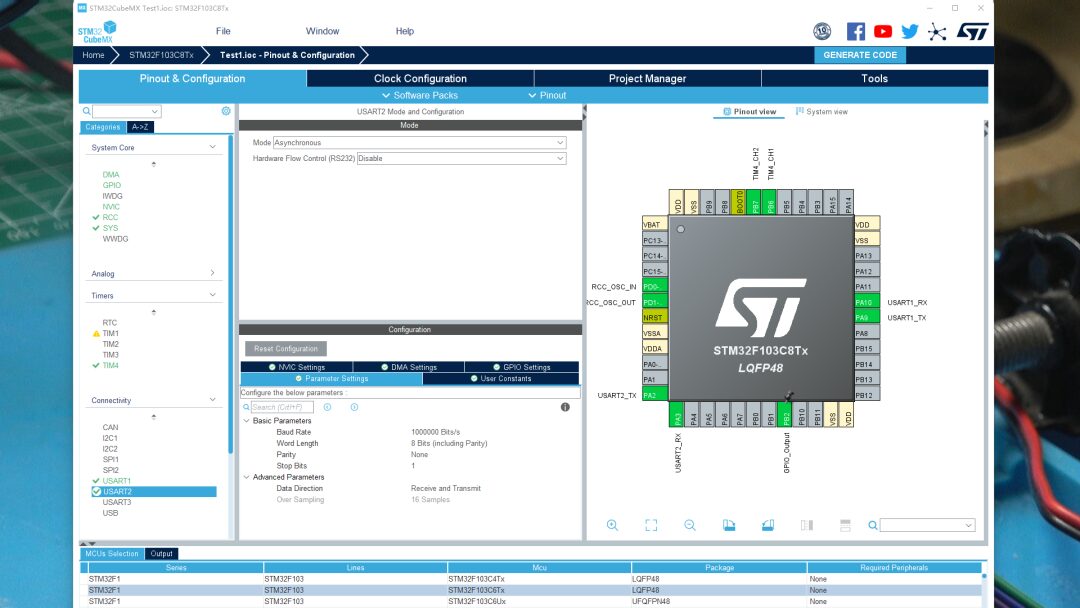Click the flip-vertical chip view icon
The width and height of the screenshot is (1080, 608).
[845, 525]
